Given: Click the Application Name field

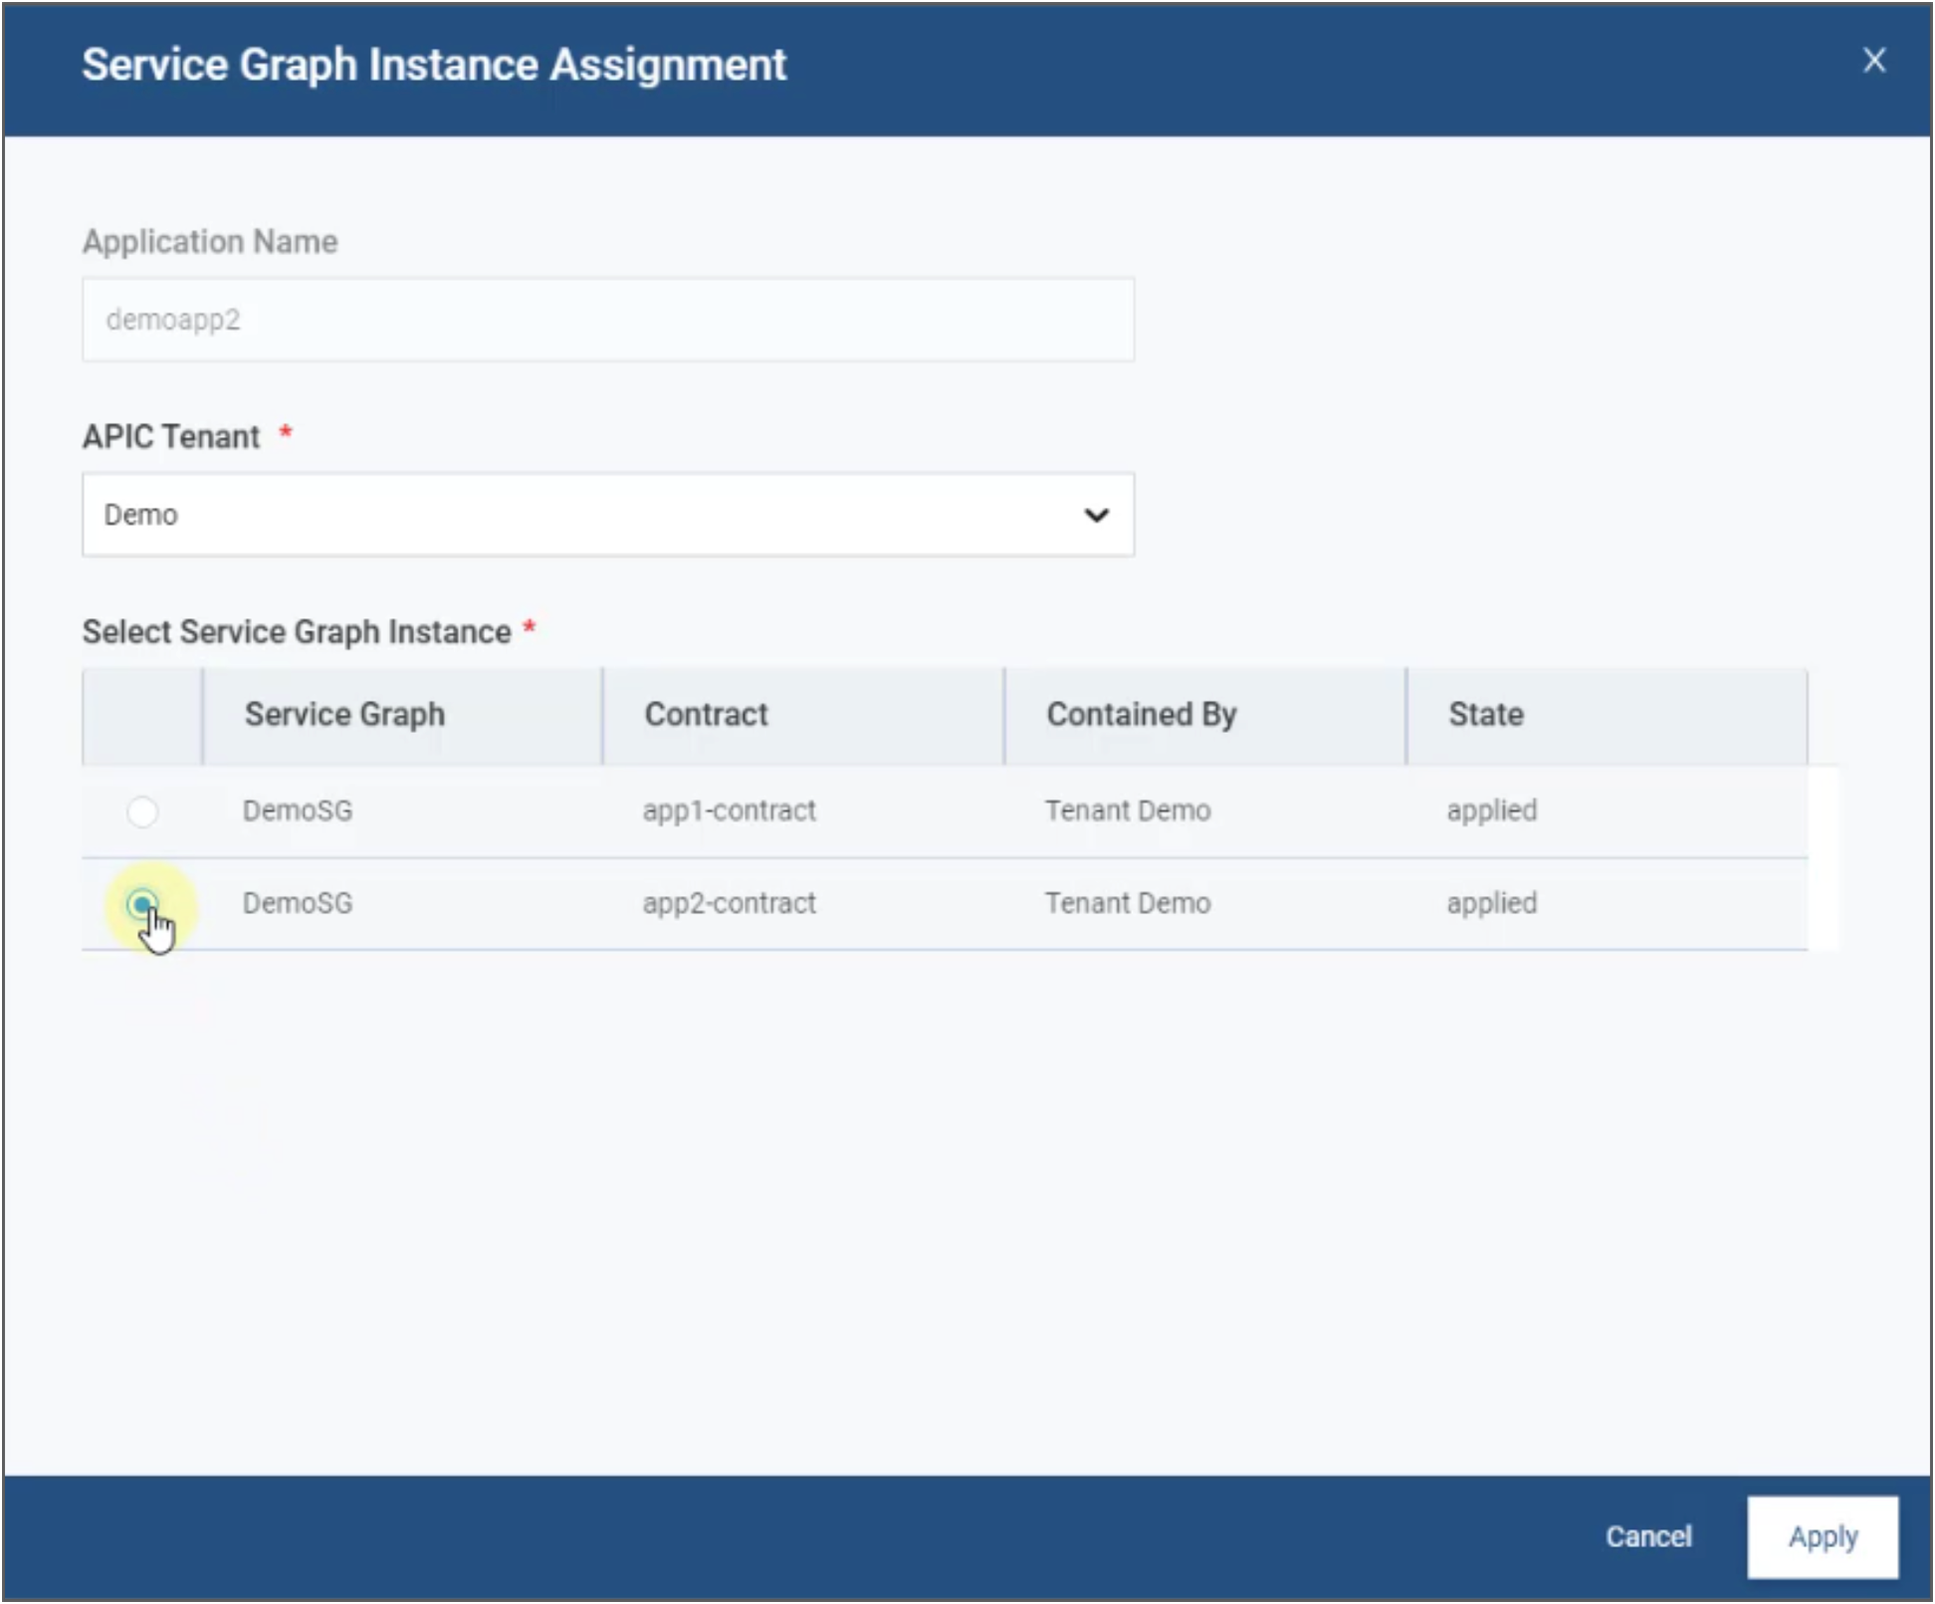Looking at the screenshot, I should (608, 320).
